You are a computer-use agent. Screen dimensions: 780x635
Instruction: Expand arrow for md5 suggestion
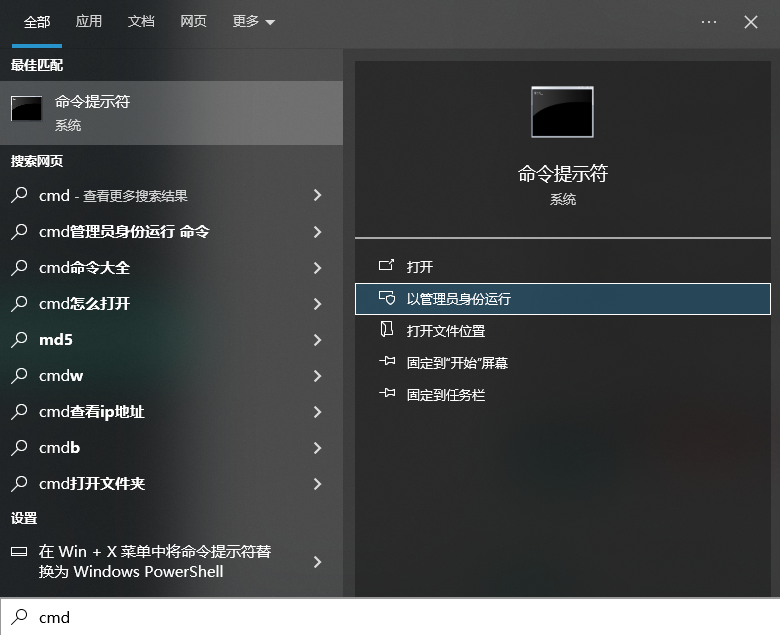(x=317, y=340)
